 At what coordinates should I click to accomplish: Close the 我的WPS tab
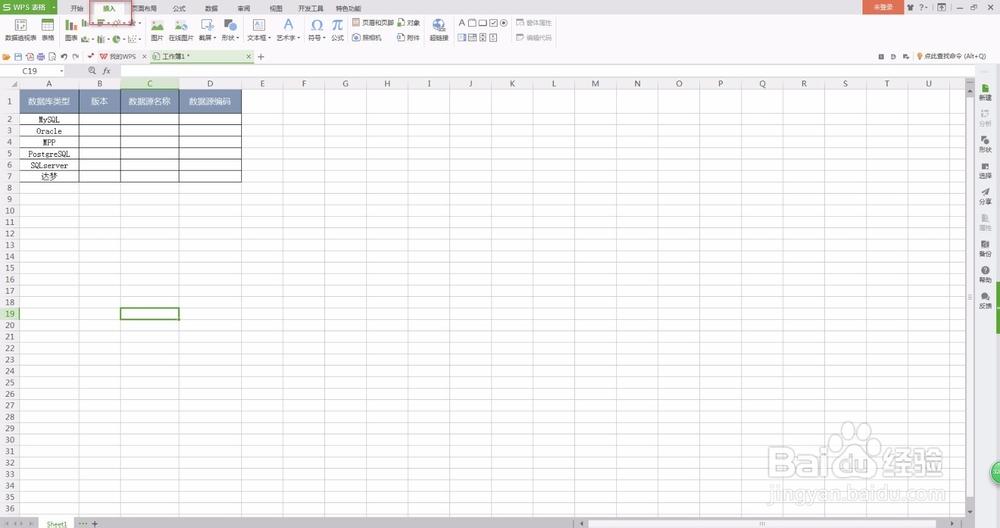tap(144, 57)
